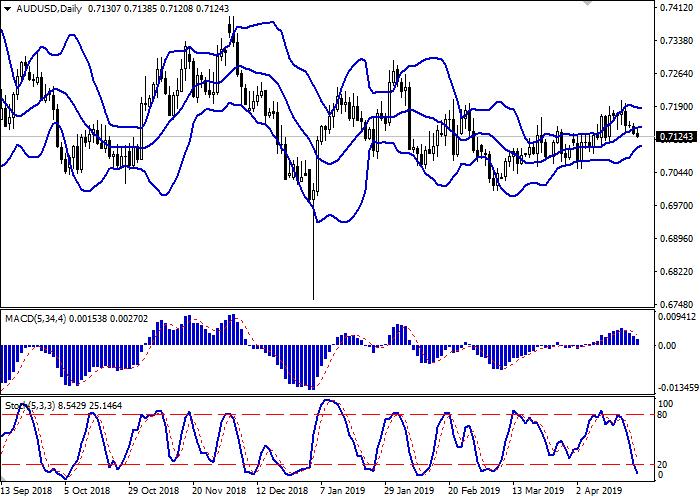Click the 7 Jan 2019 date marker
700x500 pixels.
click(x=345, y=491)
